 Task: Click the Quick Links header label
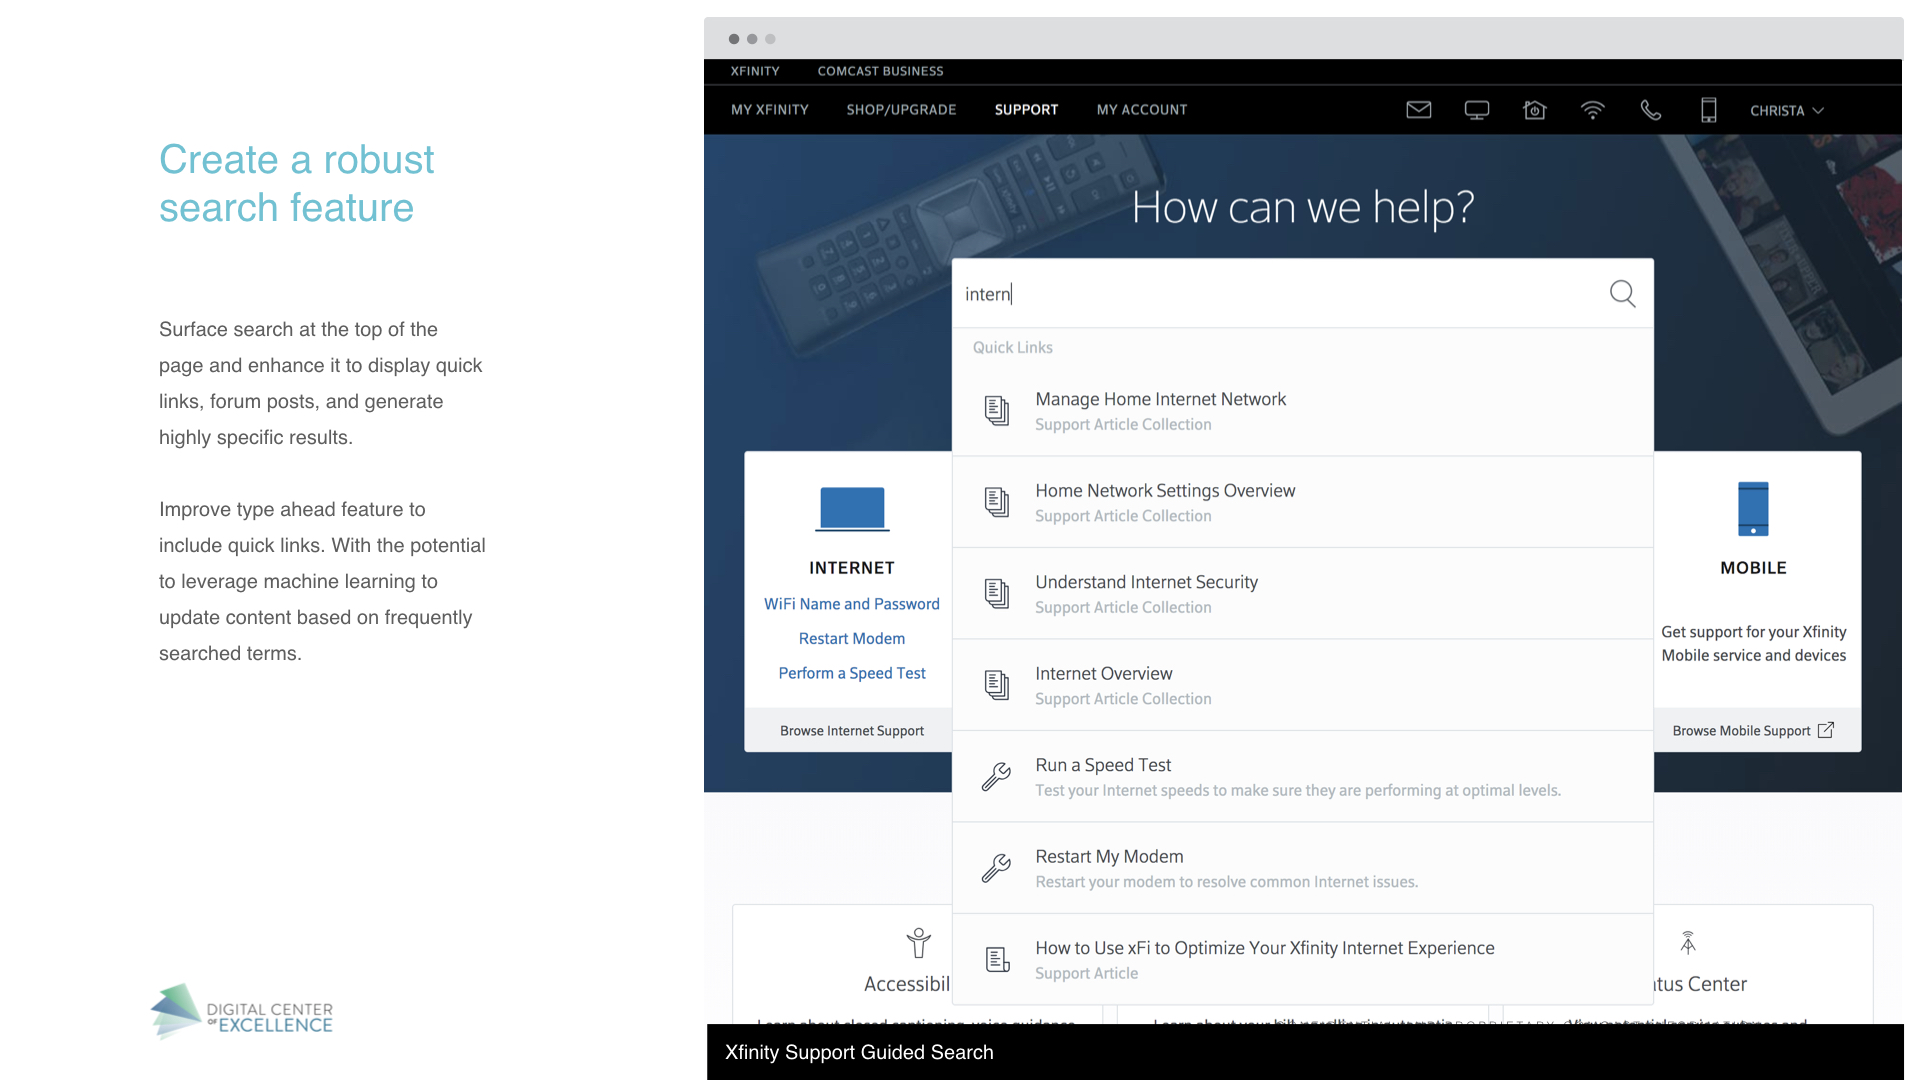point(1012,348)
